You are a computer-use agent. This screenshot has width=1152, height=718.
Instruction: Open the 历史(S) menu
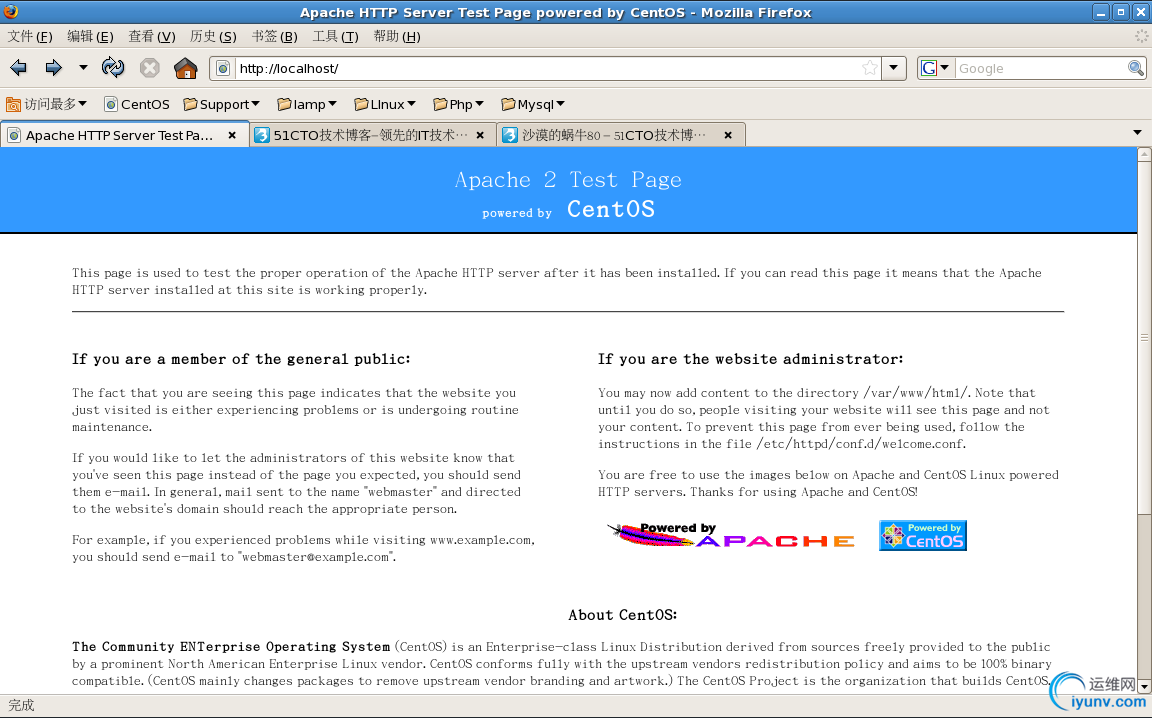pos(213,37)
